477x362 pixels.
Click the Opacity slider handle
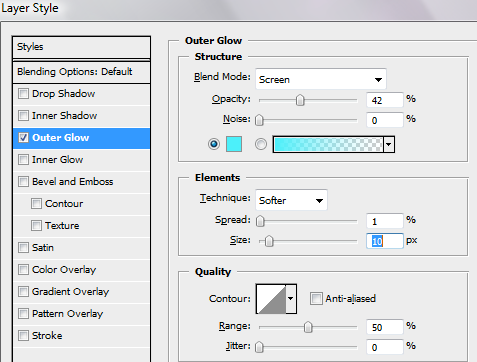300,100
